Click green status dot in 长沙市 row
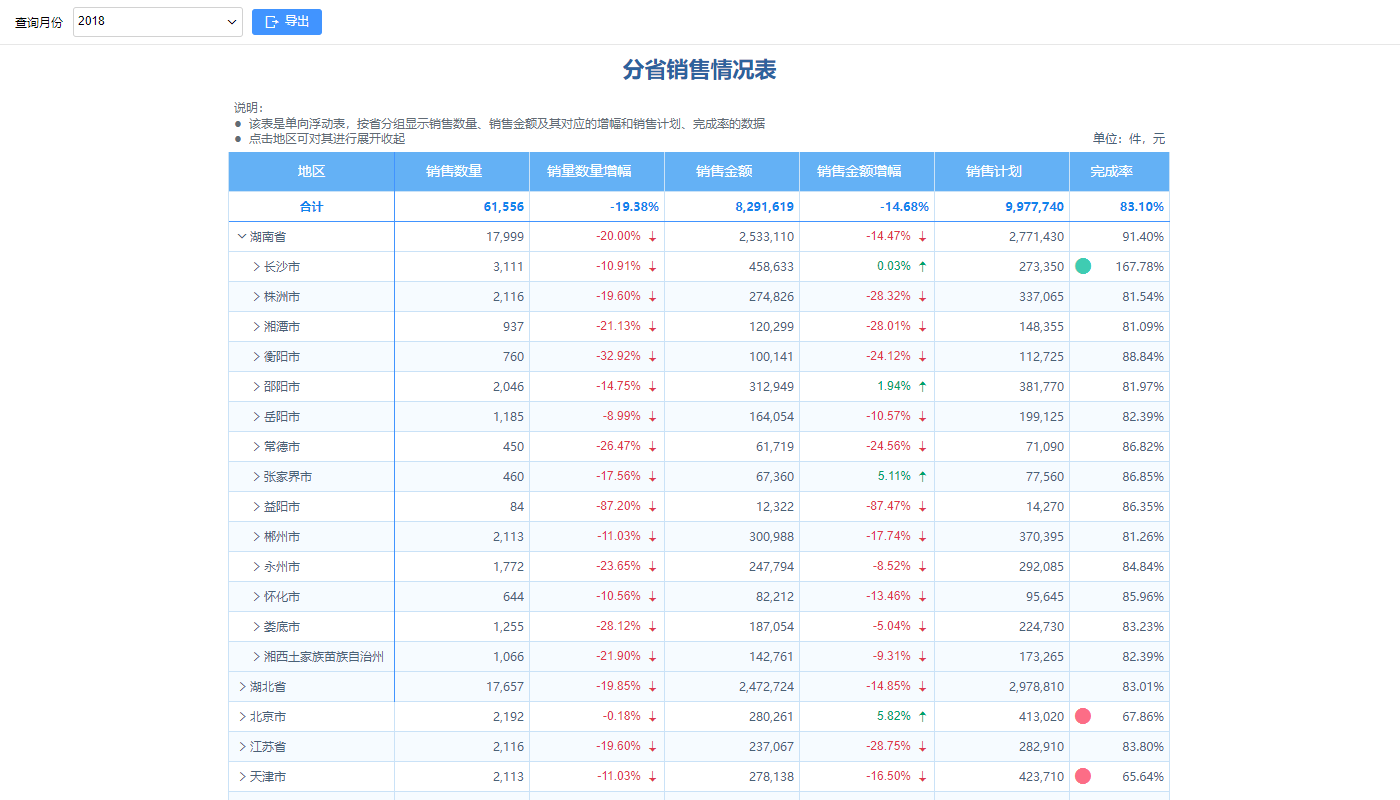 [1083, 266]
